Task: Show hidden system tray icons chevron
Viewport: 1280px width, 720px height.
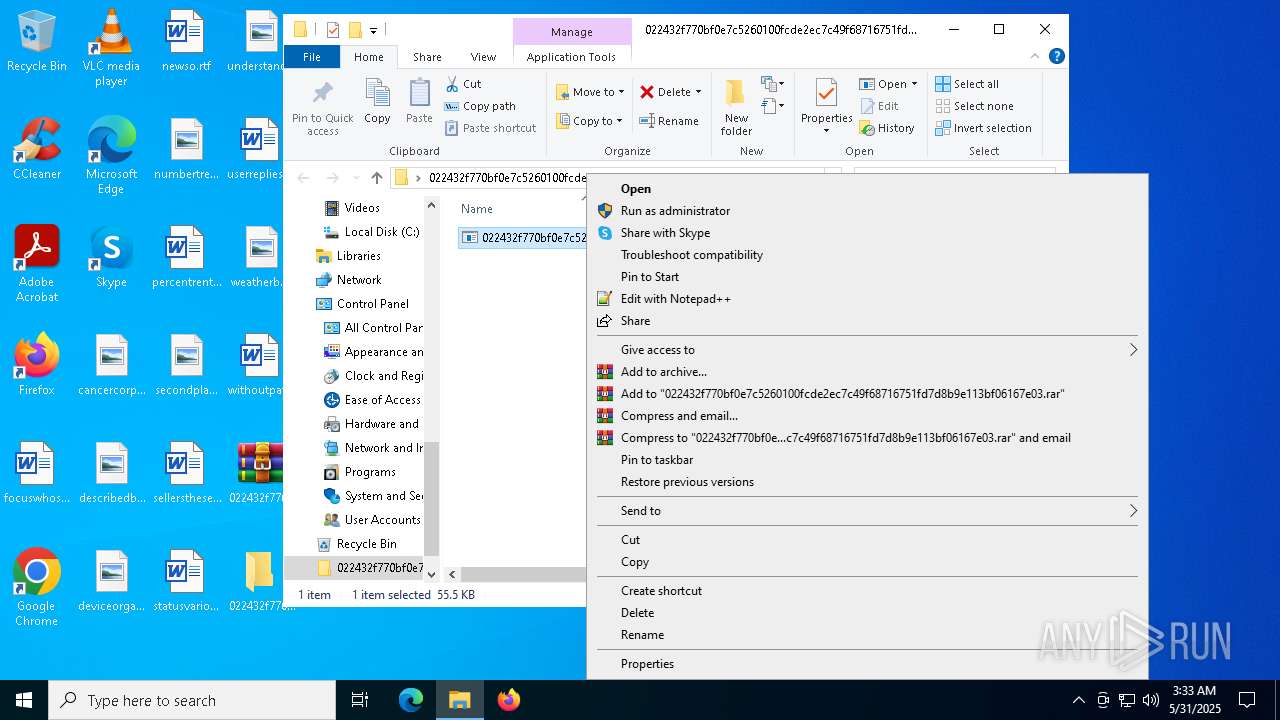Action: [1078, 700]
